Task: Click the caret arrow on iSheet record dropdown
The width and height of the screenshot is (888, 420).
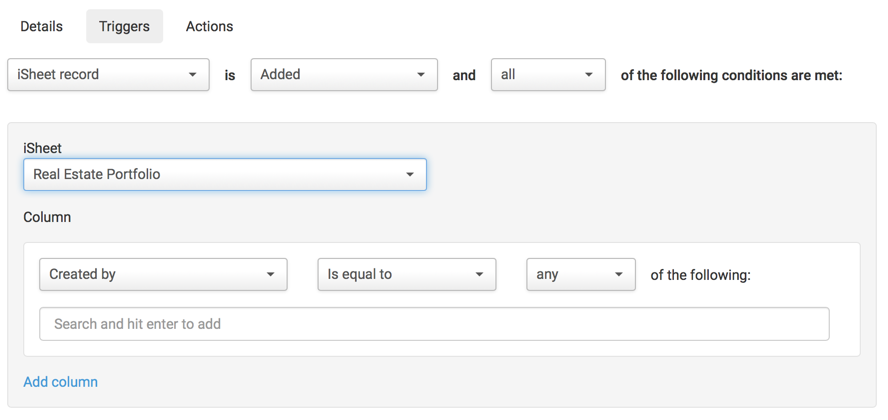Action: point(193,75)
